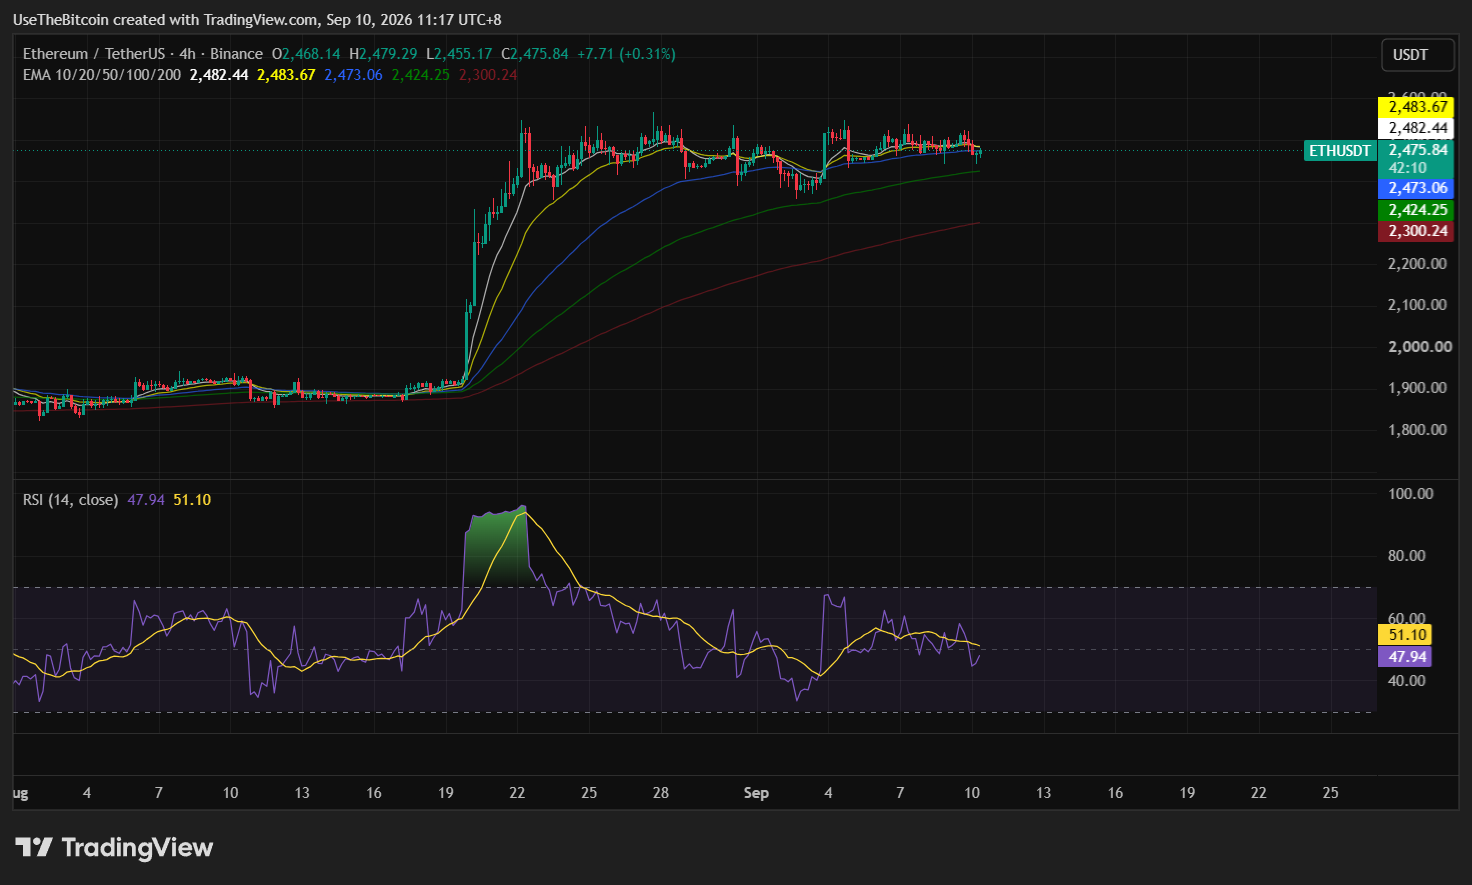Viewport: 1472px width, 885px height.
Task: Click the yellow 2,483.67 price axis label
Action: [1416, 107]
